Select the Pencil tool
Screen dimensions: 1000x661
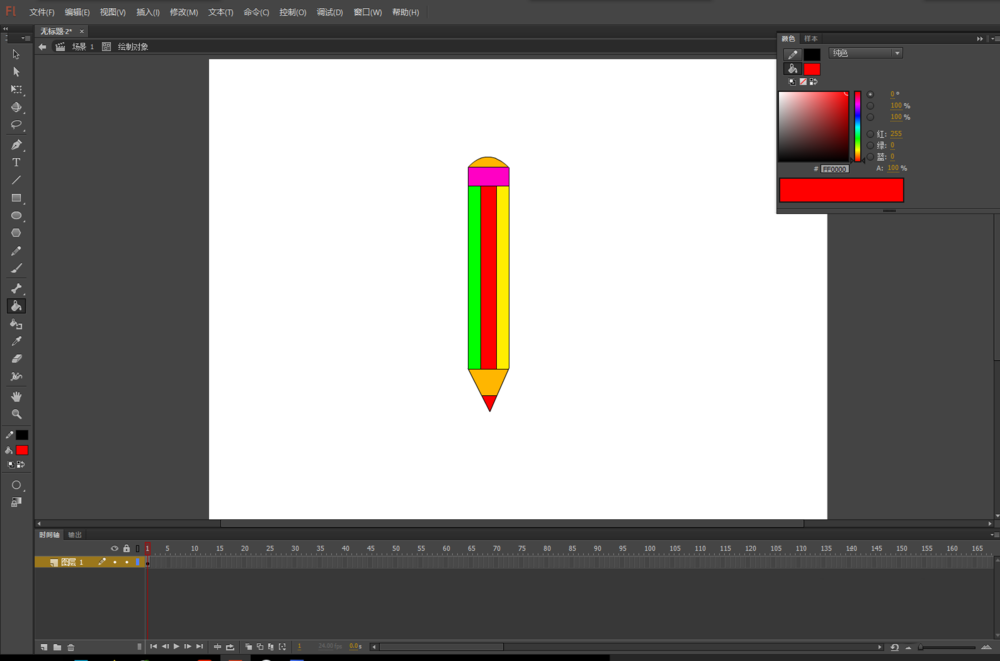tap(16, 251)
